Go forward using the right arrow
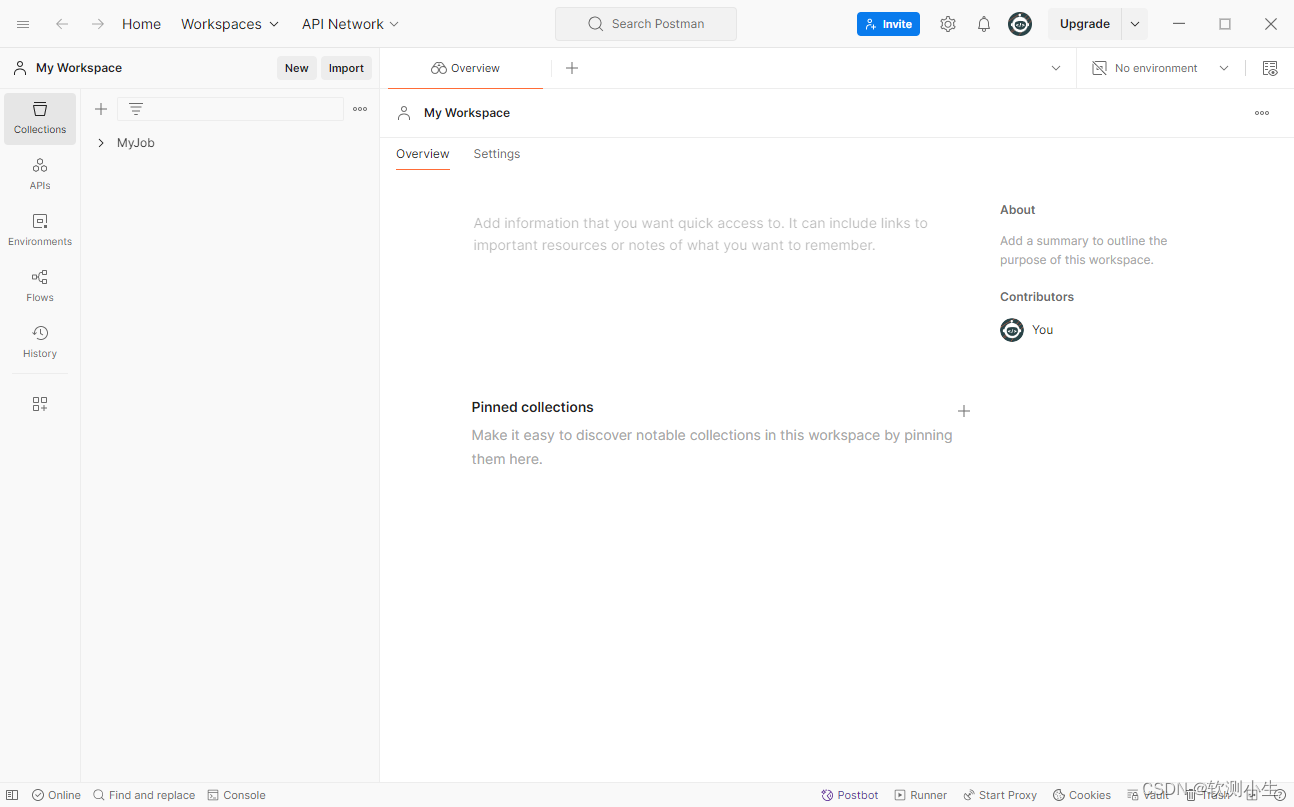This screenshot has height=807, width=1294. [x=97, y=24]
